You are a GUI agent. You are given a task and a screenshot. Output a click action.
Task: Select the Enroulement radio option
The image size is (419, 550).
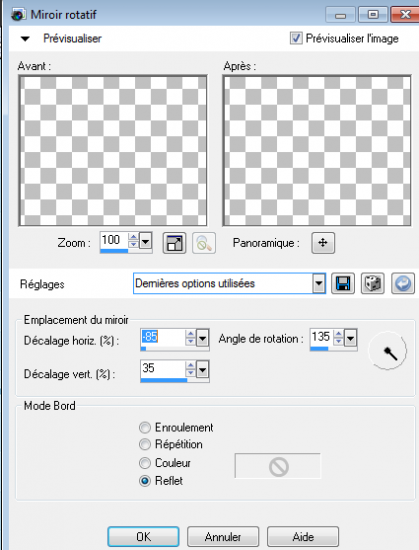(145, 428)
